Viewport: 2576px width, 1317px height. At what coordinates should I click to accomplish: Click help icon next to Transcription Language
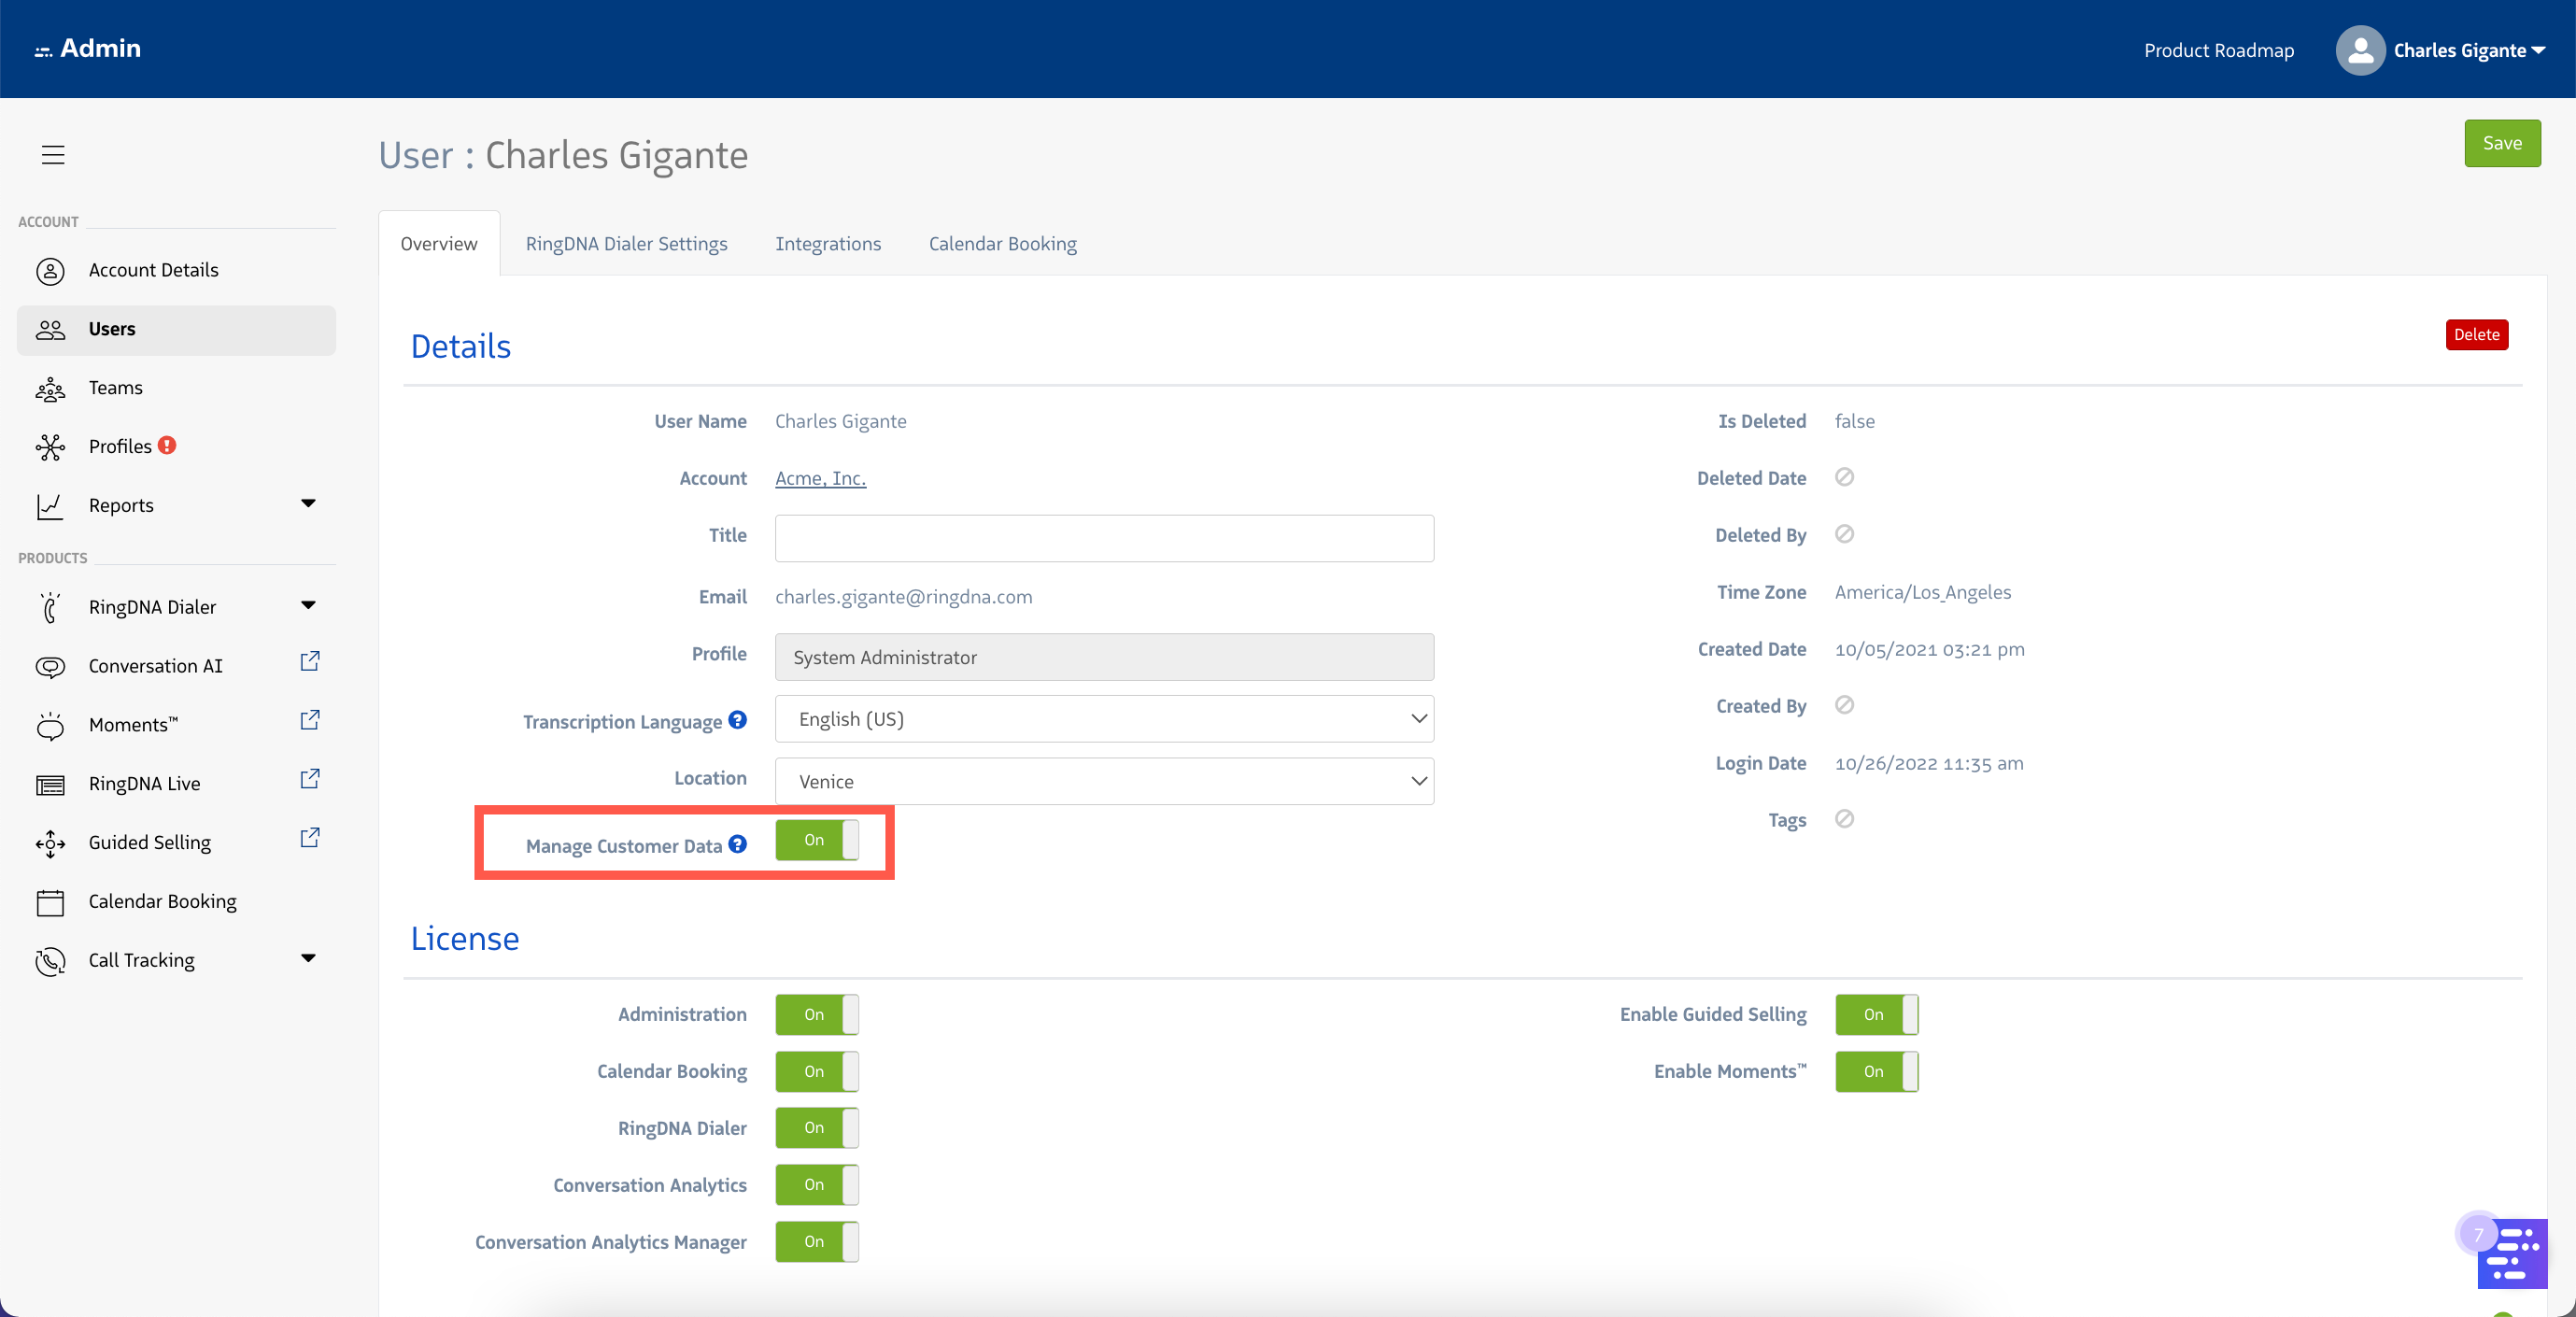click(737, 720)
